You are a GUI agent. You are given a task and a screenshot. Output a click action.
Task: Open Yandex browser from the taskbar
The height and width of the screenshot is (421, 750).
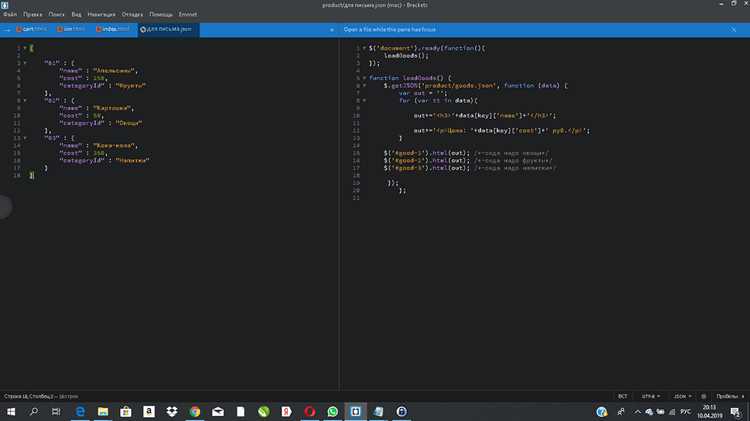pyautogui.click(x=287, y=411)
